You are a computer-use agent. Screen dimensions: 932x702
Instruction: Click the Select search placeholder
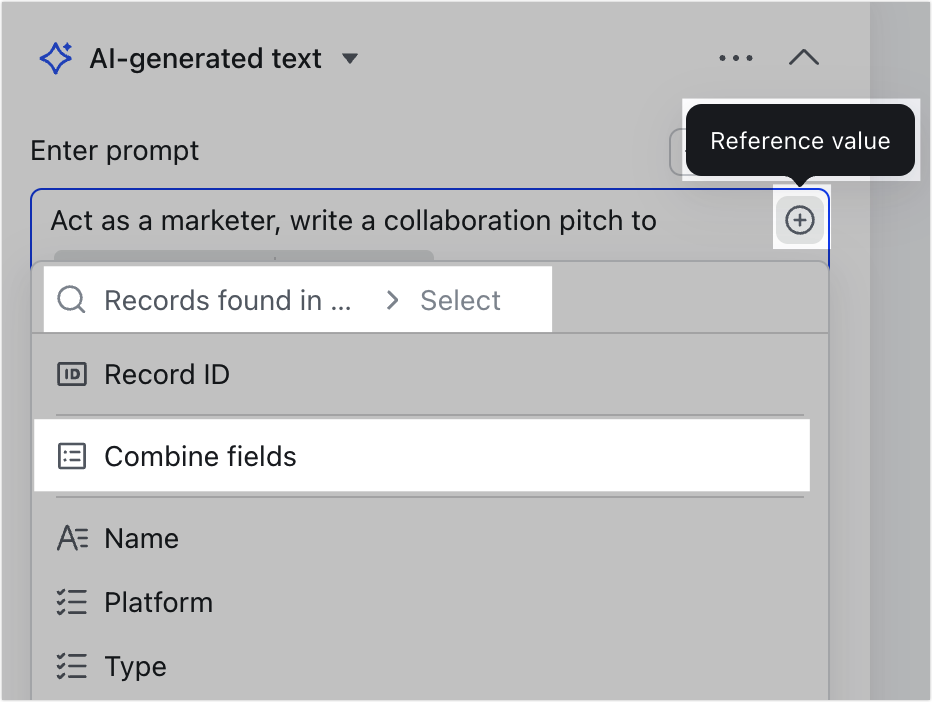tap(460, 300)
